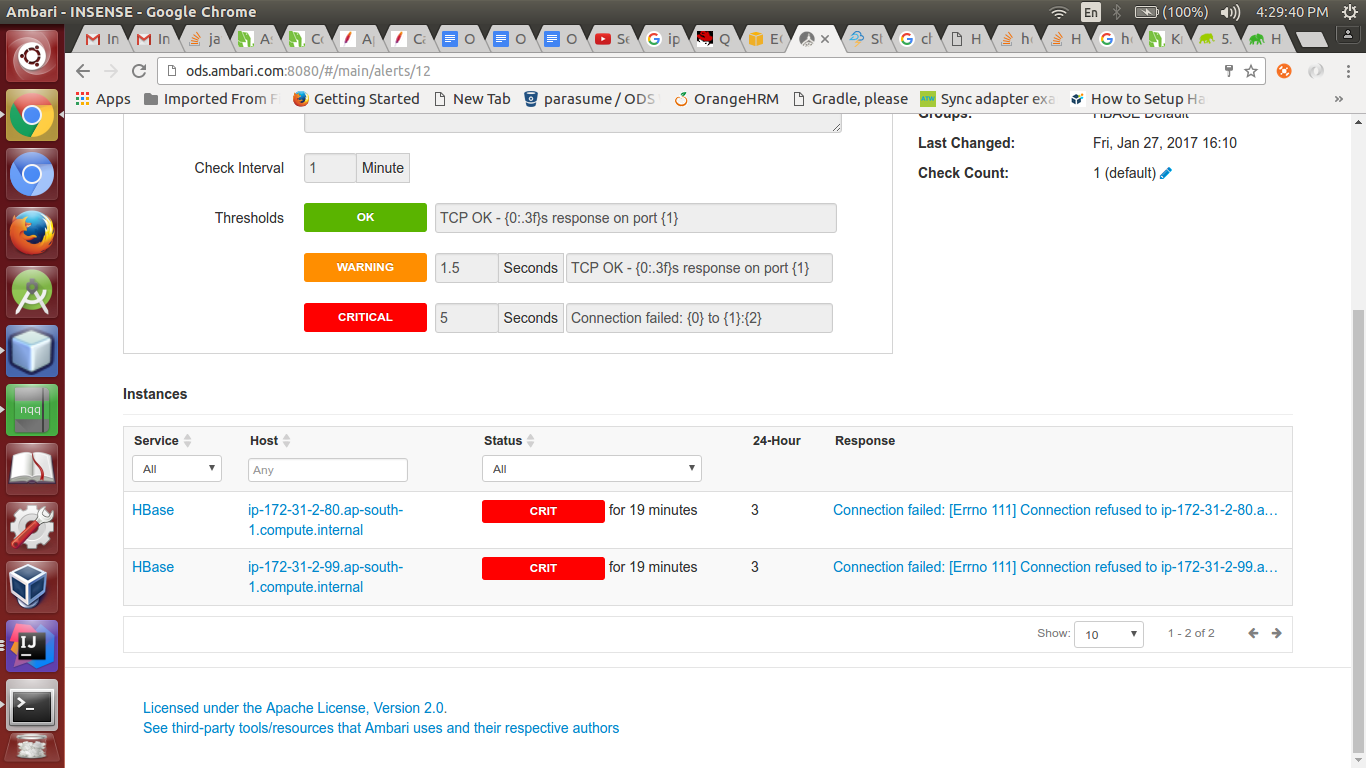Switch to the YouTube browser tab
Screen dimensions: 1366x768
point(612,39)
